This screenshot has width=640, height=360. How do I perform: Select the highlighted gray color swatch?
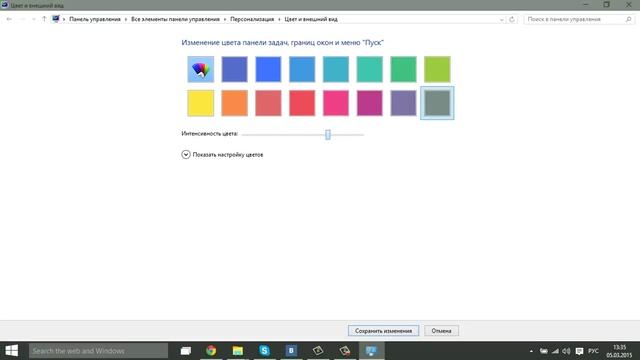point(437,103)
